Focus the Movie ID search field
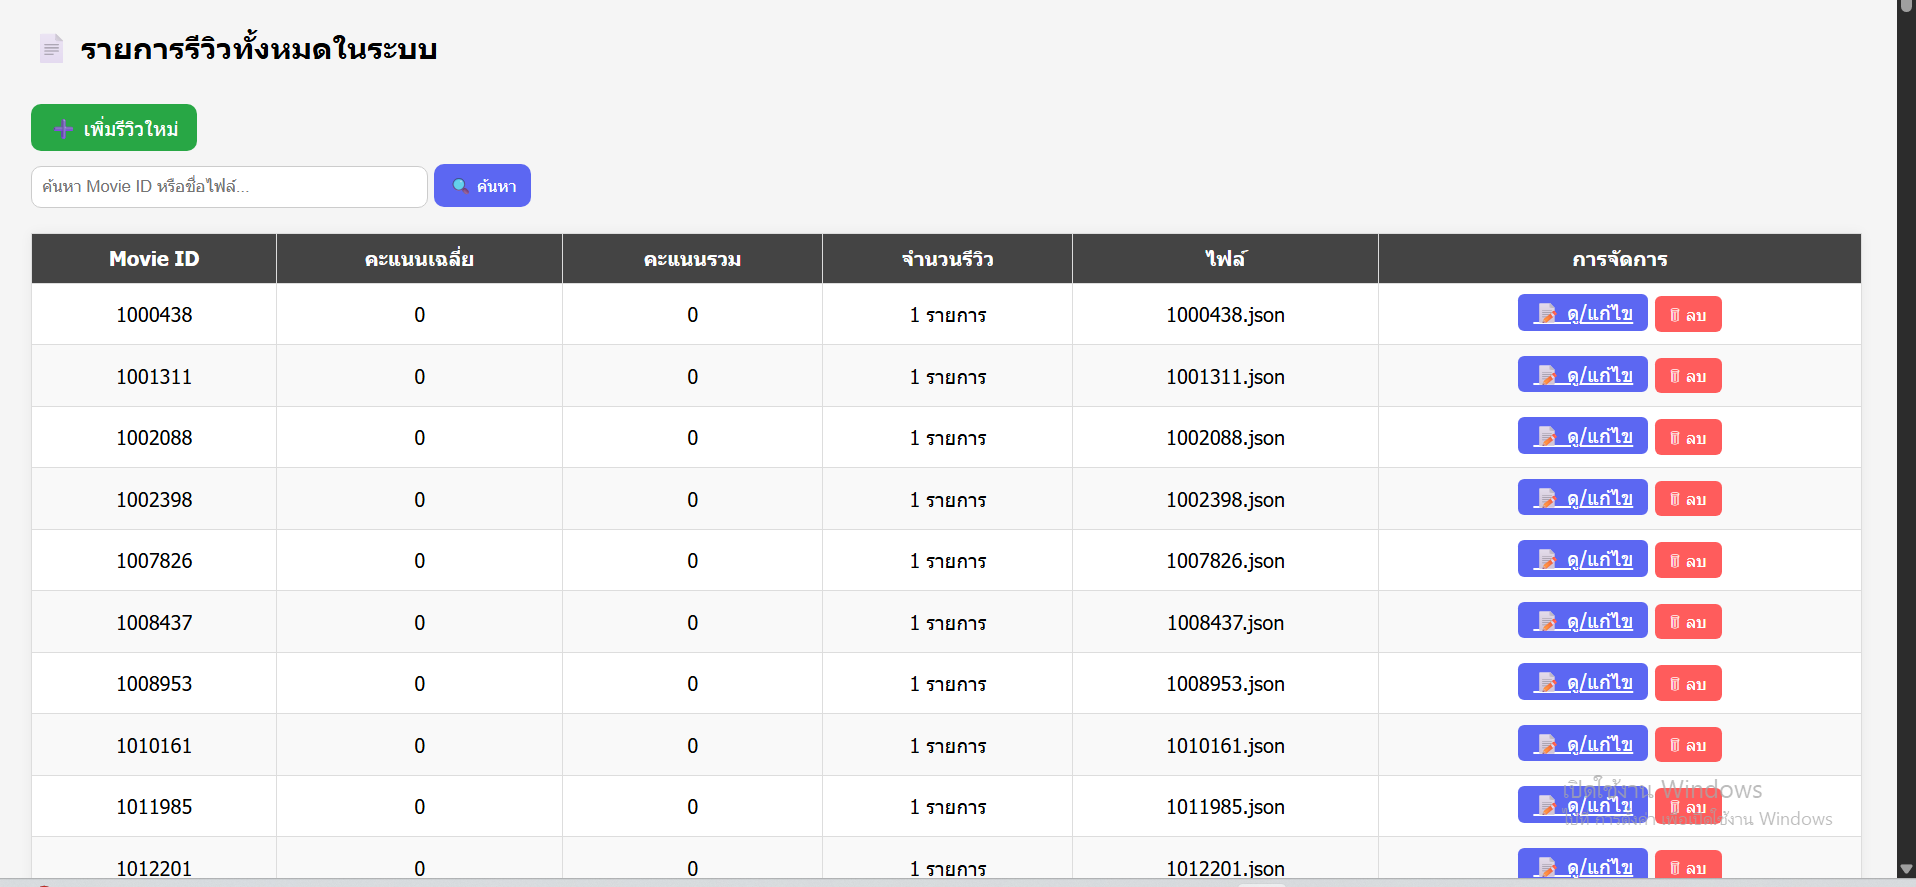This screenshot has height=887, width=1916. (x=229, y=186)
